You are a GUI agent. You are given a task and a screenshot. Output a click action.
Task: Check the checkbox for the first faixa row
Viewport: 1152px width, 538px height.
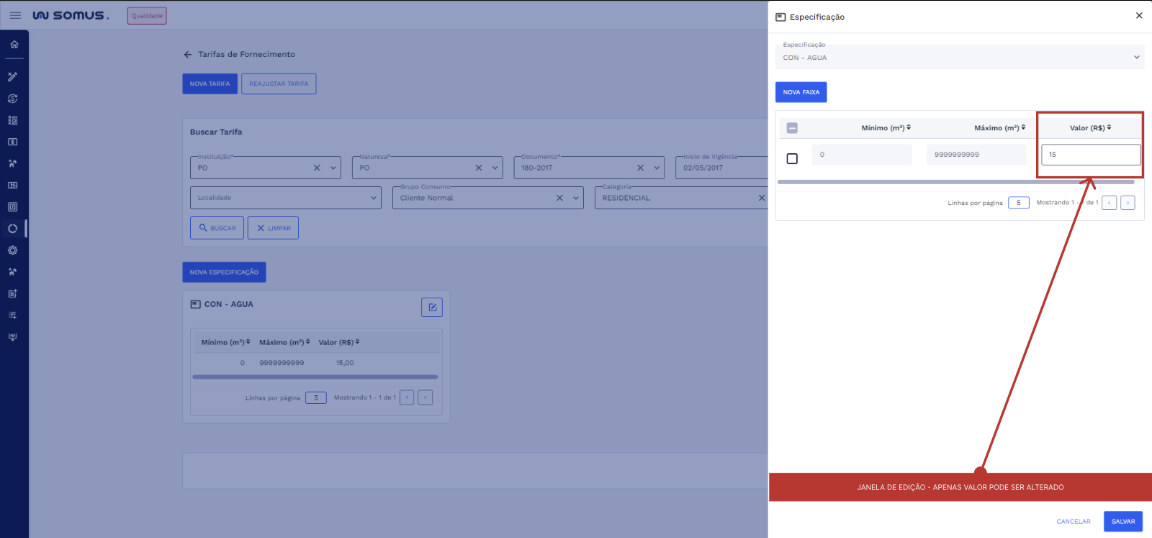[792, 158]
